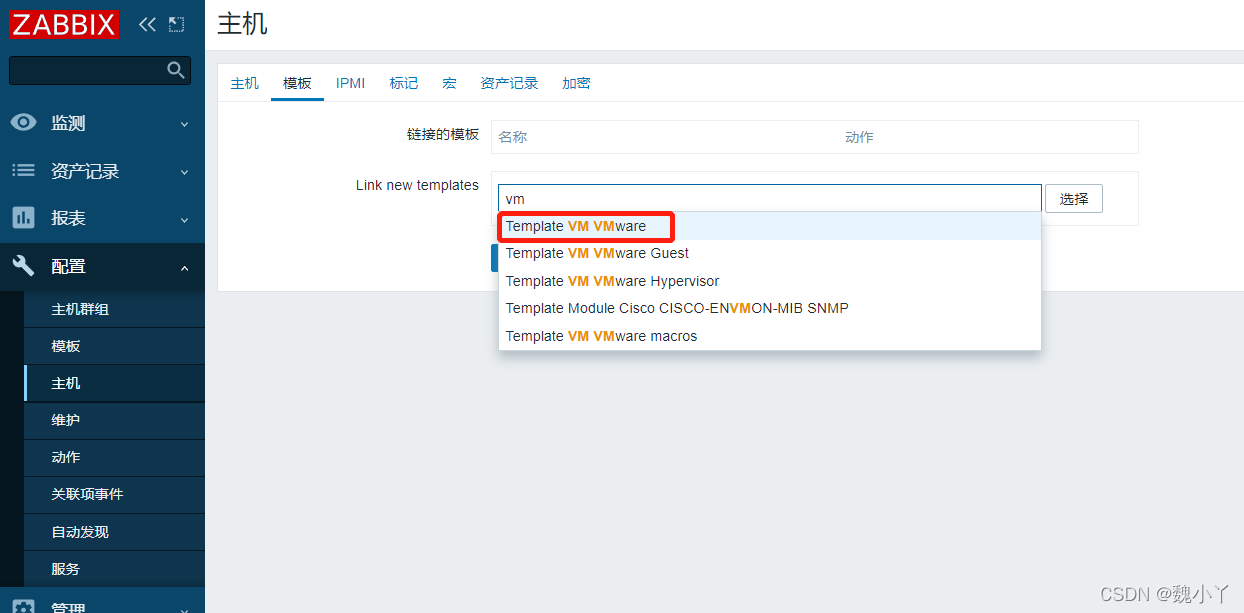The width and height of the screenshot is (1244, 613).
Task: Select Template Module Cisco CISCO-ENVMON-MIB SNMP
Action: pos(770,308)
